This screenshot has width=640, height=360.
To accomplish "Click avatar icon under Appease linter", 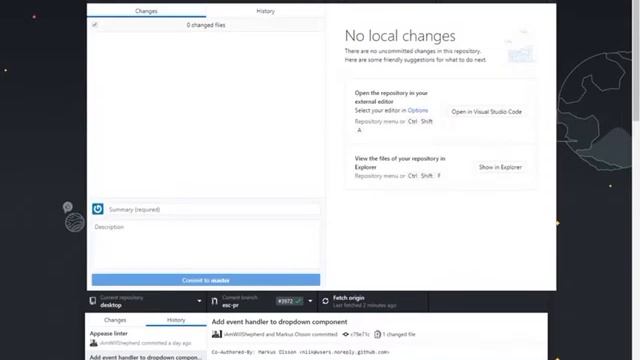I will coord(94,343).
